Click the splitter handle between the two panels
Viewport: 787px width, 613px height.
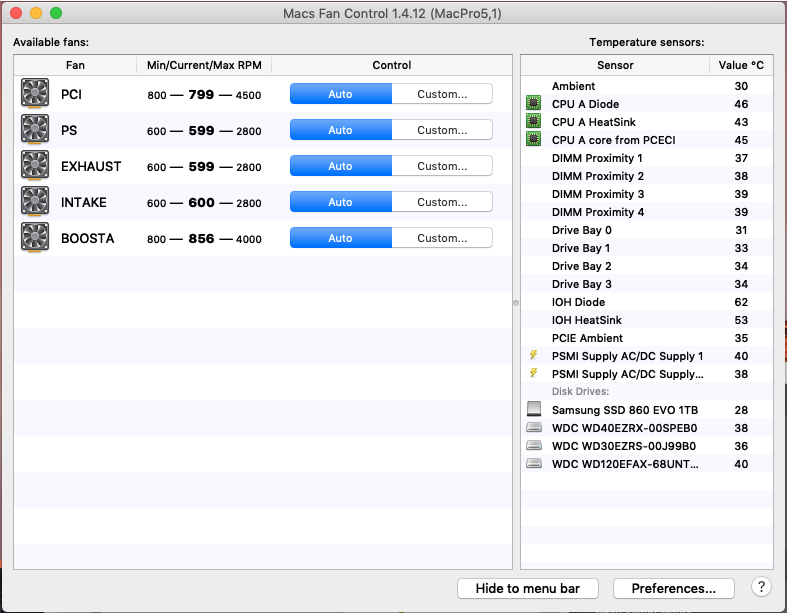point(516,303)
